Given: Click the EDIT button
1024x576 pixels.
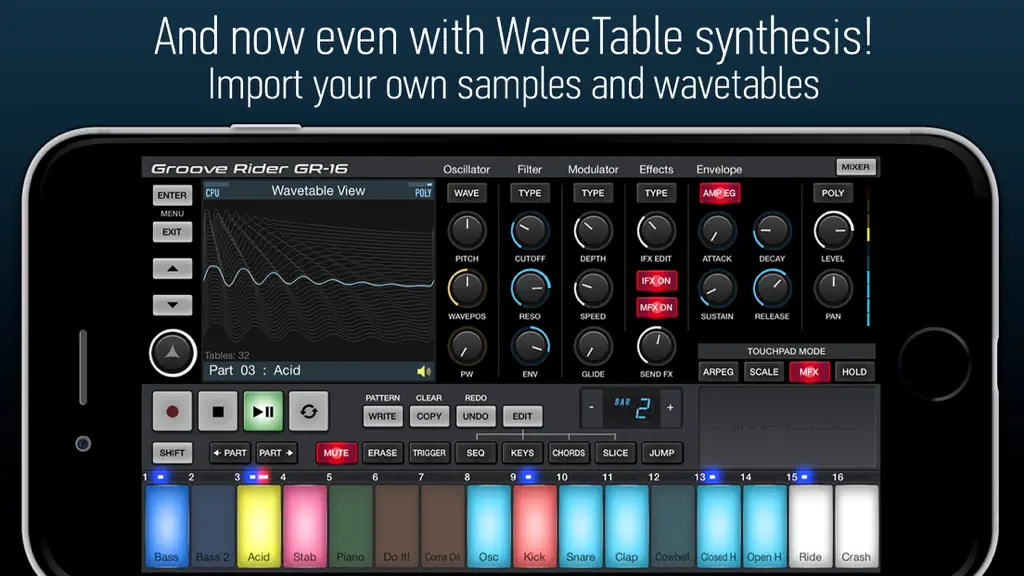Looking at the screenshot, I should click(x=522, y=416).
